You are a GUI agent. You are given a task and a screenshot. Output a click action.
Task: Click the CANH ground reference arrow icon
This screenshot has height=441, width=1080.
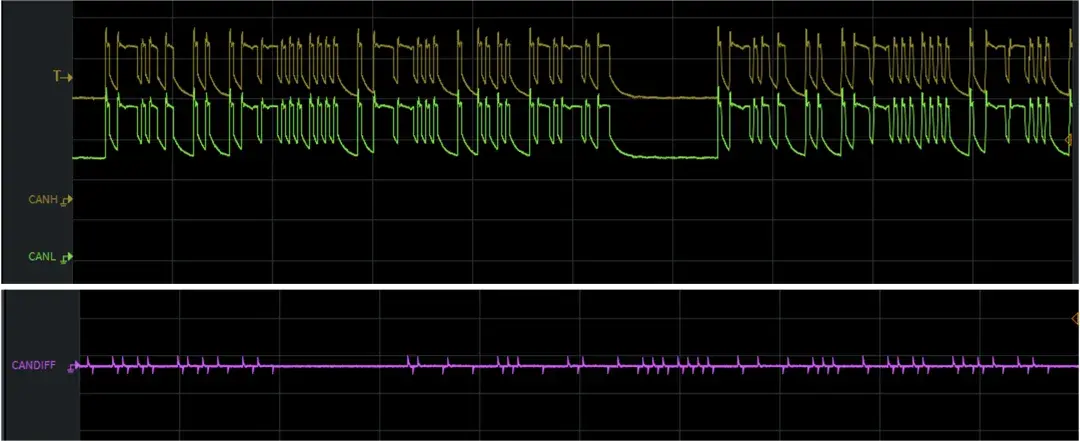coord(67,201)
